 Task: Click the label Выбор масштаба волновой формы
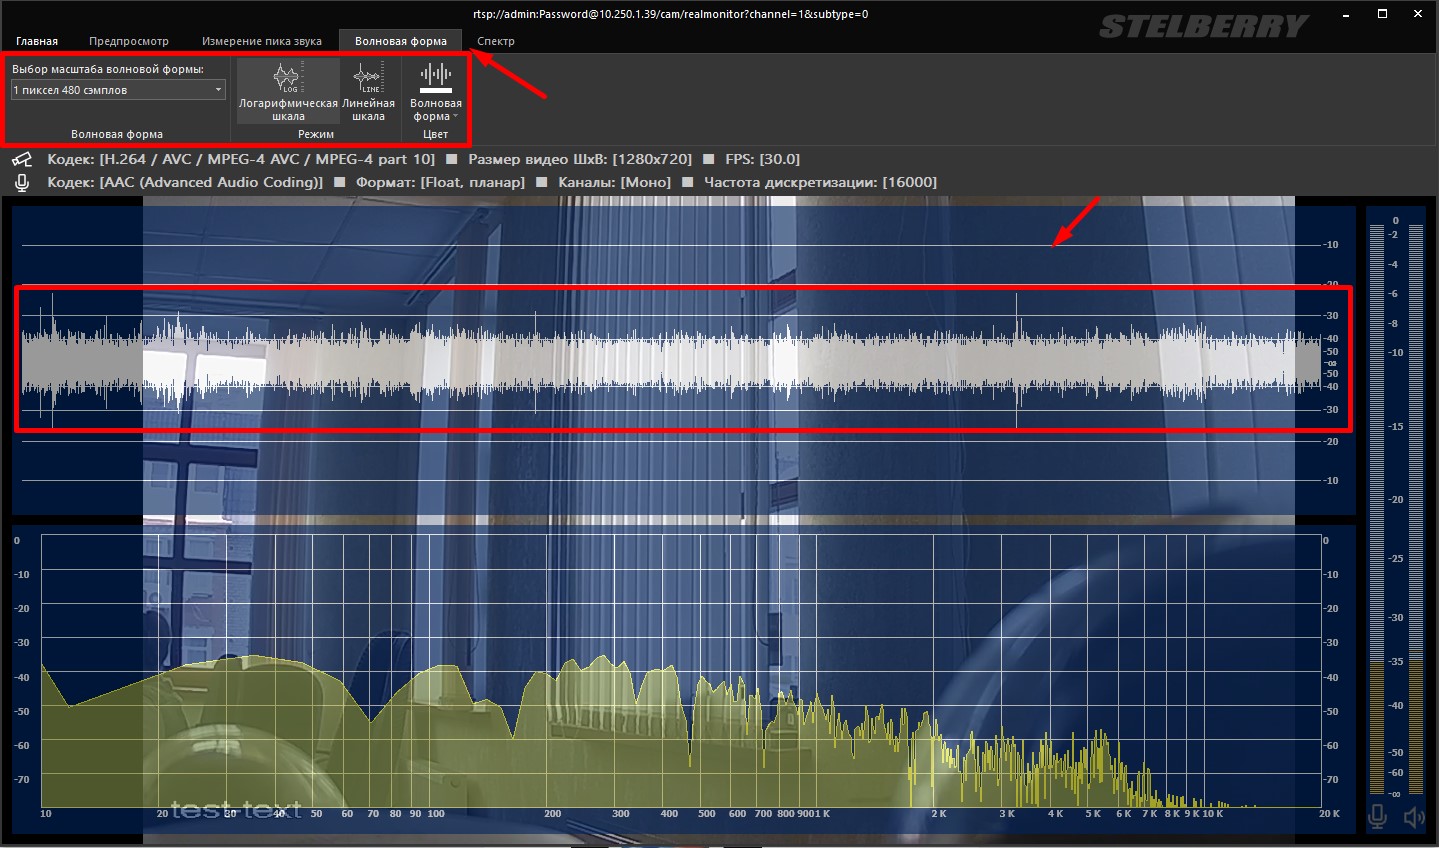coord(108,69)
